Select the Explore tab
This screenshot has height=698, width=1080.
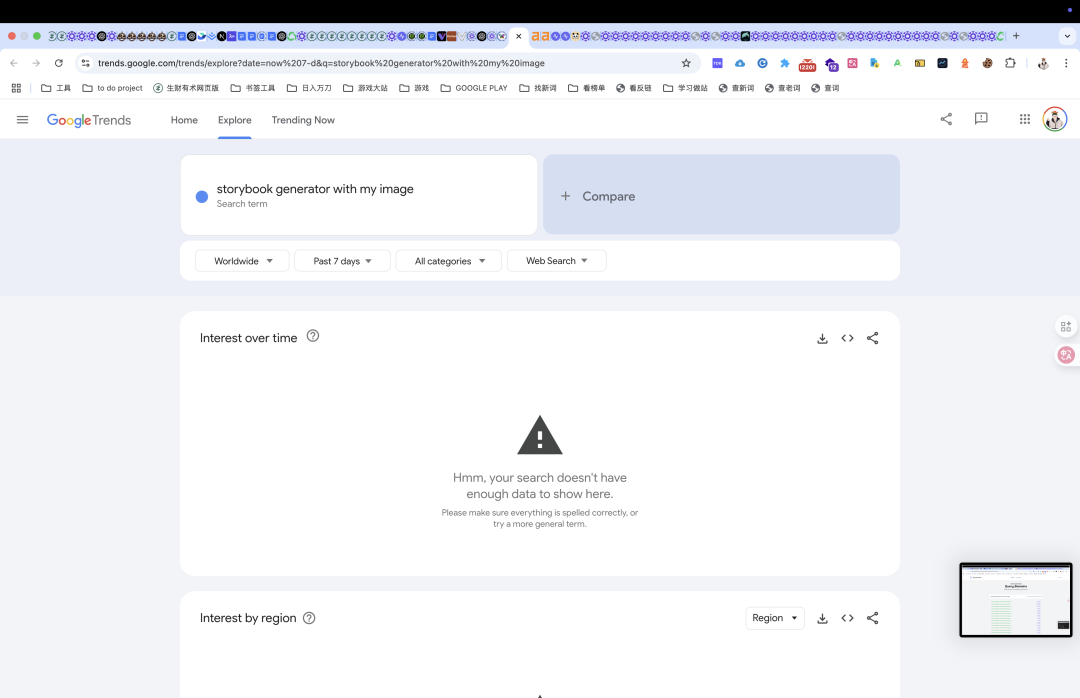pyautogui.click(x=235, y=120)
